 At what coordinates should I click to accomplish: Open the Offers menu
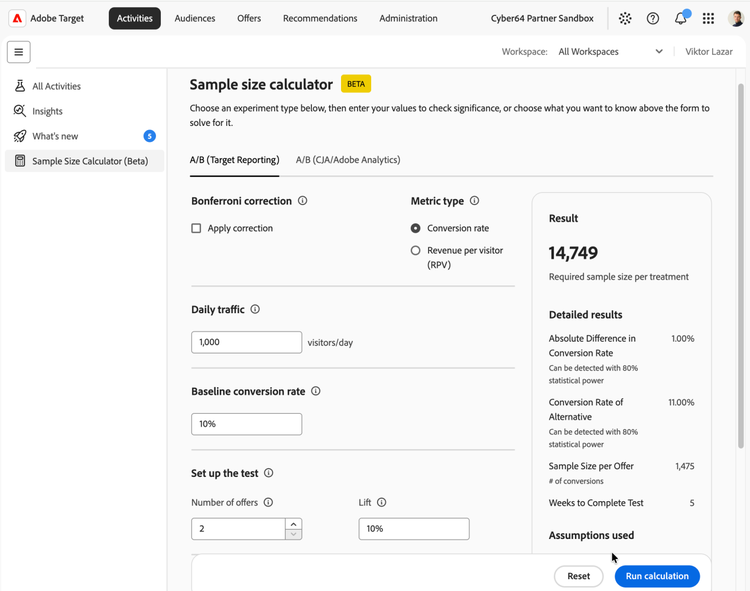click(x=249, y=18)
